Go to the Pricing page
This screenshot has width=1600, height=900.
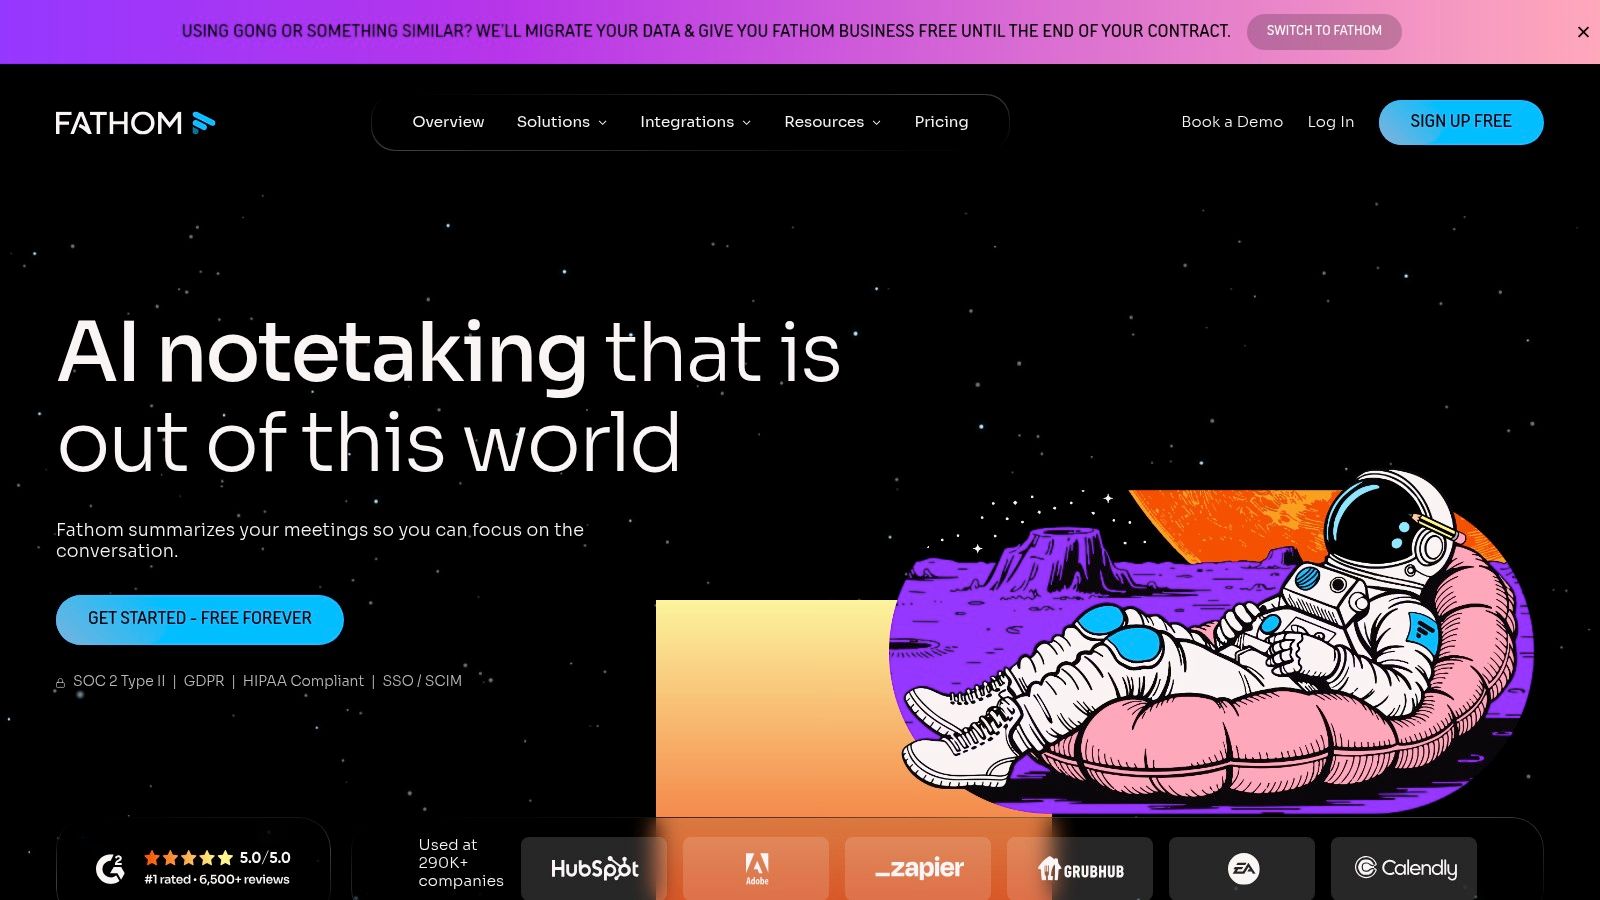pyautogui.click(x=941, y=122)
